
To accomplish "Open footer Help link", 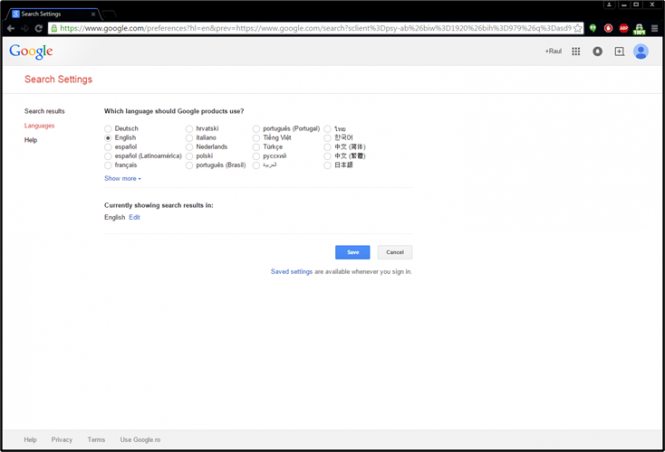I will click(30, 440).
